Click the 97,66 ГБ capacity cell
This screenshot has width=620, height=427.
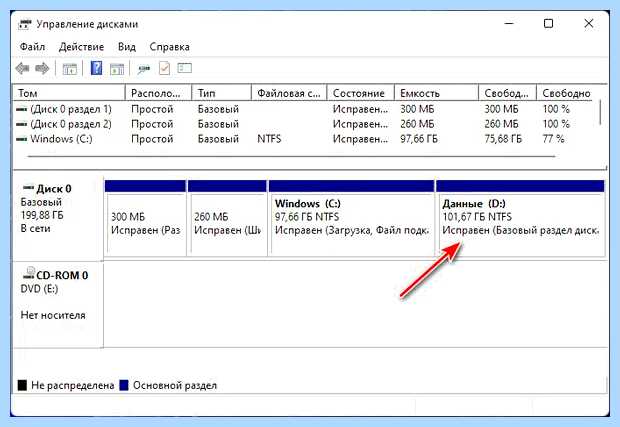[419, 139]
